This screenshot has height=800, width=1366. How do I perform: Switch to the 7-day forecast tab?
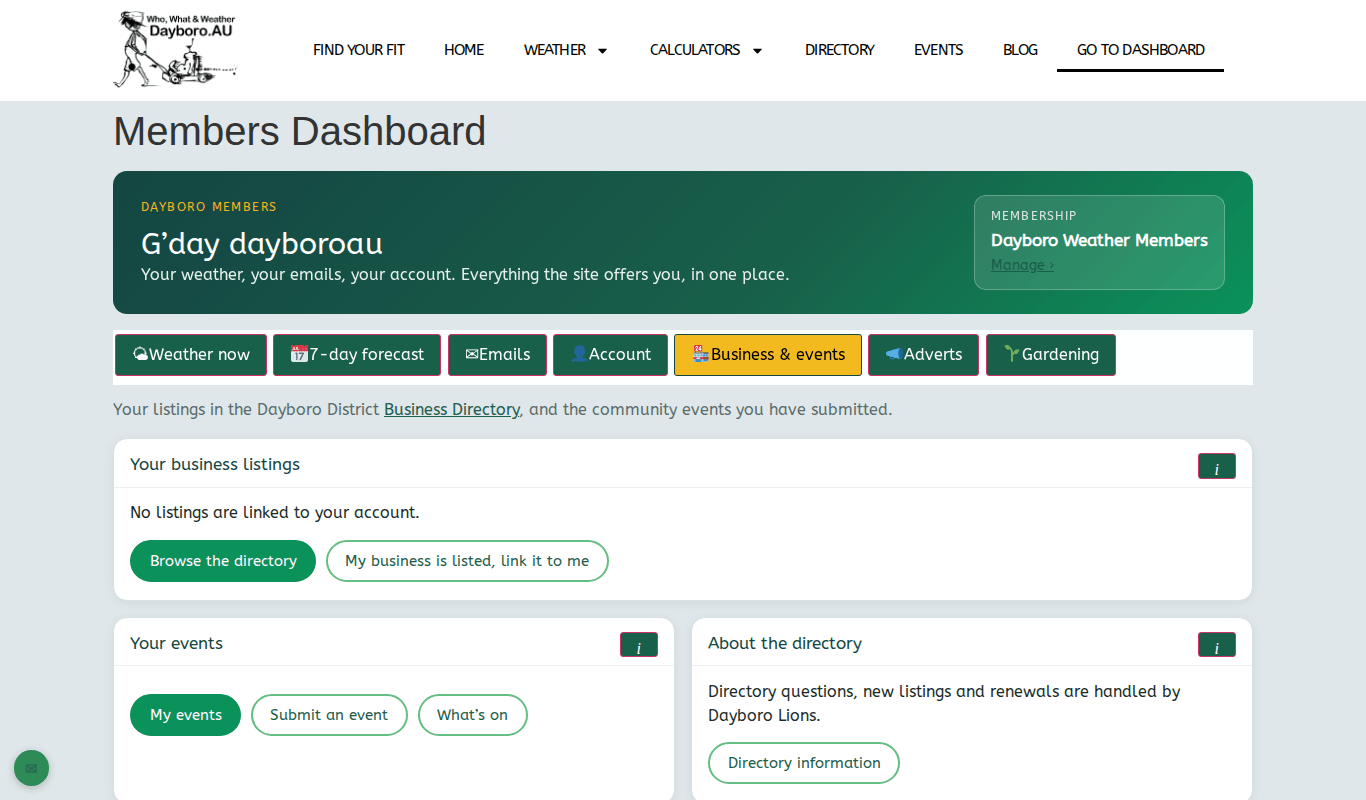coord(357,355)
